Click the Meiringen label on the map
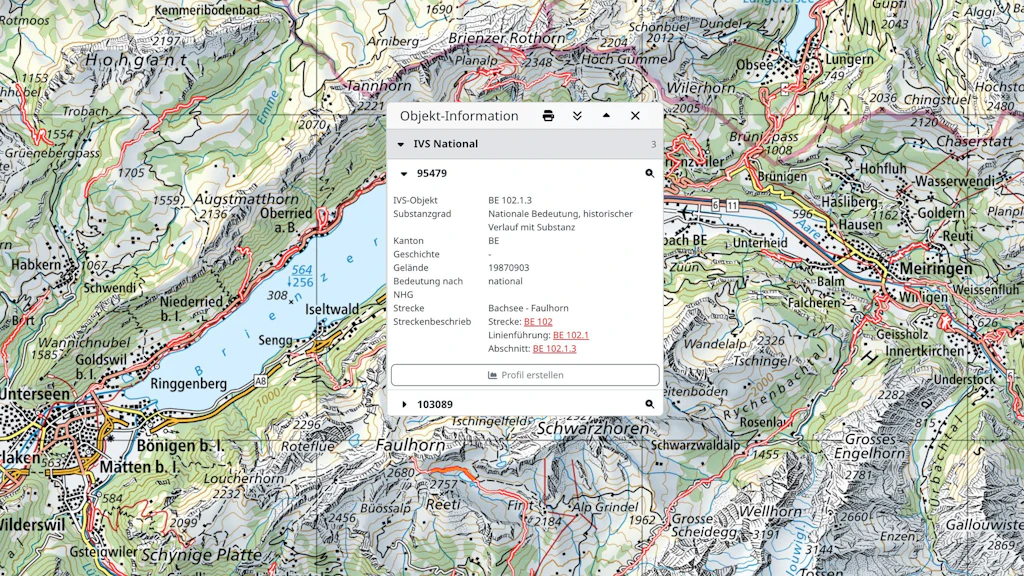The height and width of the screenshot is (576, 1024). 936,269
